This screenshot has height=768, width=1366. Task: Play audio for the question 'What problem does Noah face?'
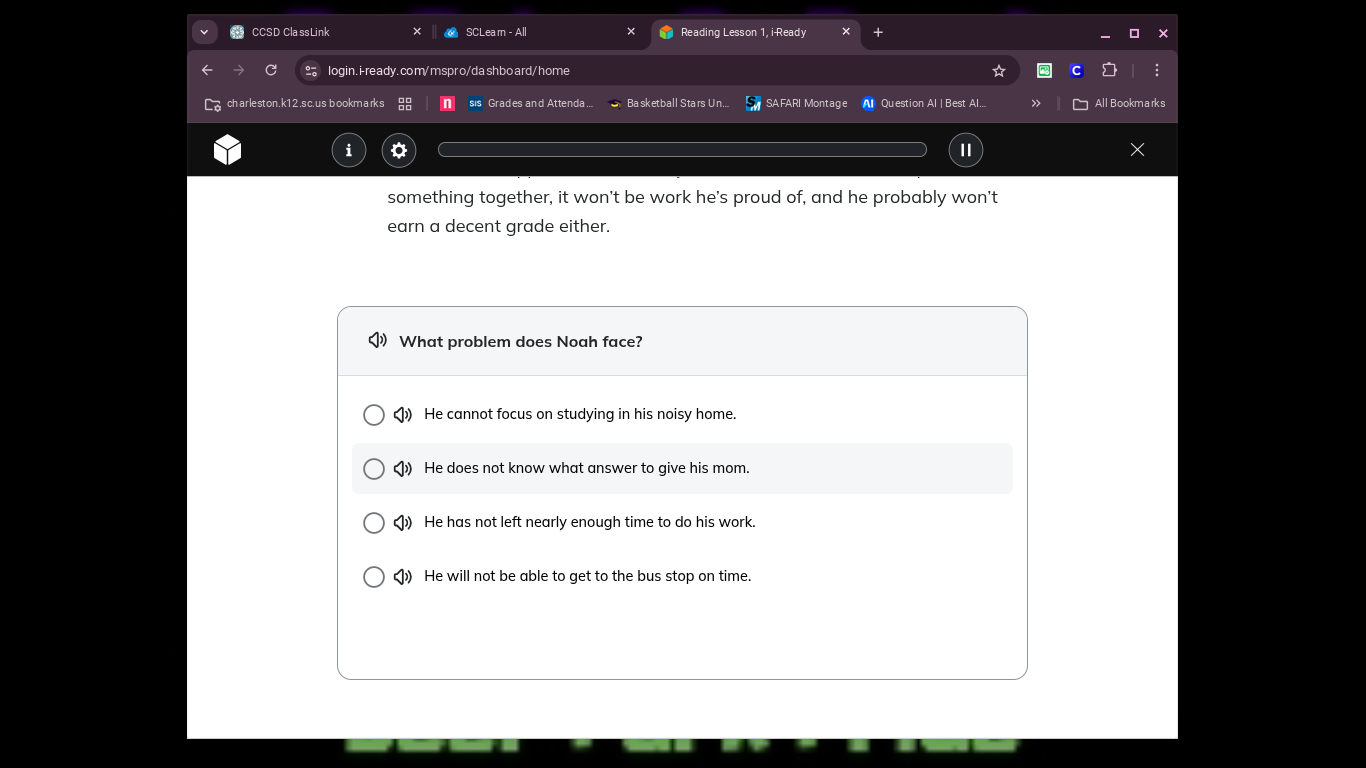pyautogui.click(x=378, y=341)
